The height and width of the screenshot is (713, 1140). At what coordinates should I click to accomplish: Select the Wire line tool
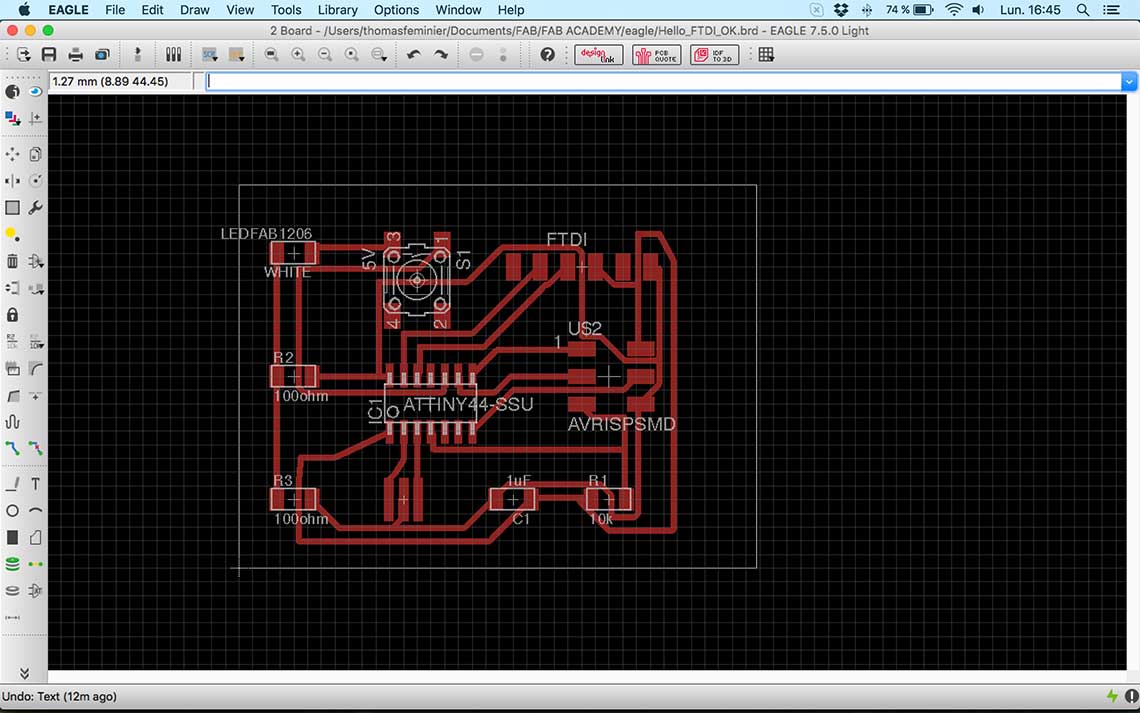pyautogui.click(x=12, y=483)
